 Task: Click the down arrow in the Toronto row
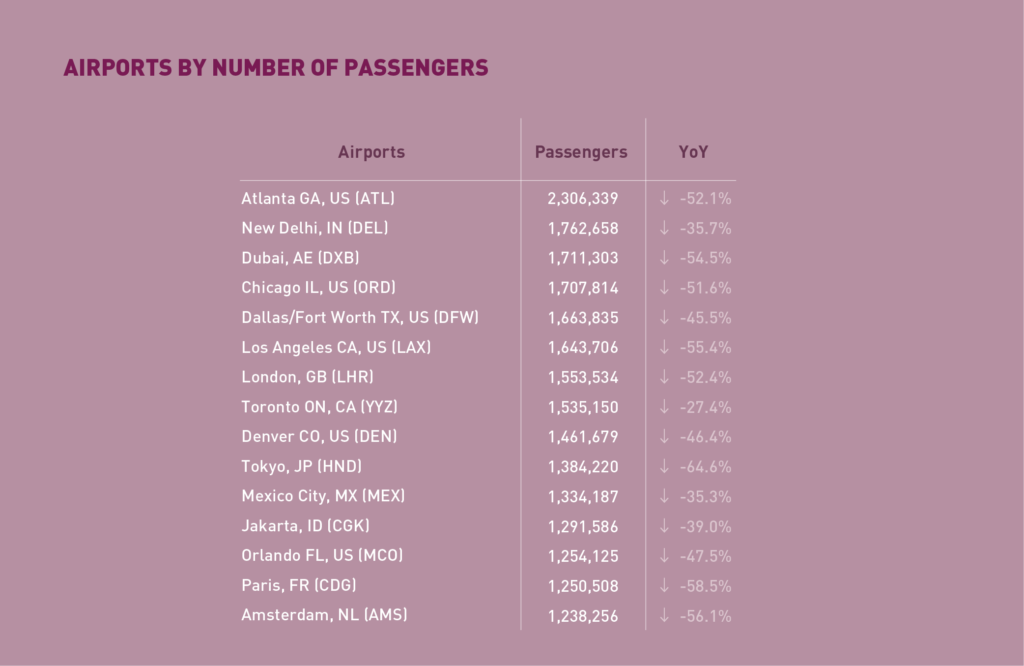(x=663, y=407)
